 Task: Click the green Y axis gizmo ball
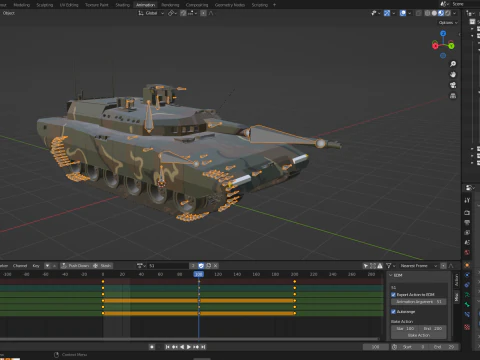tap(451, 46)
